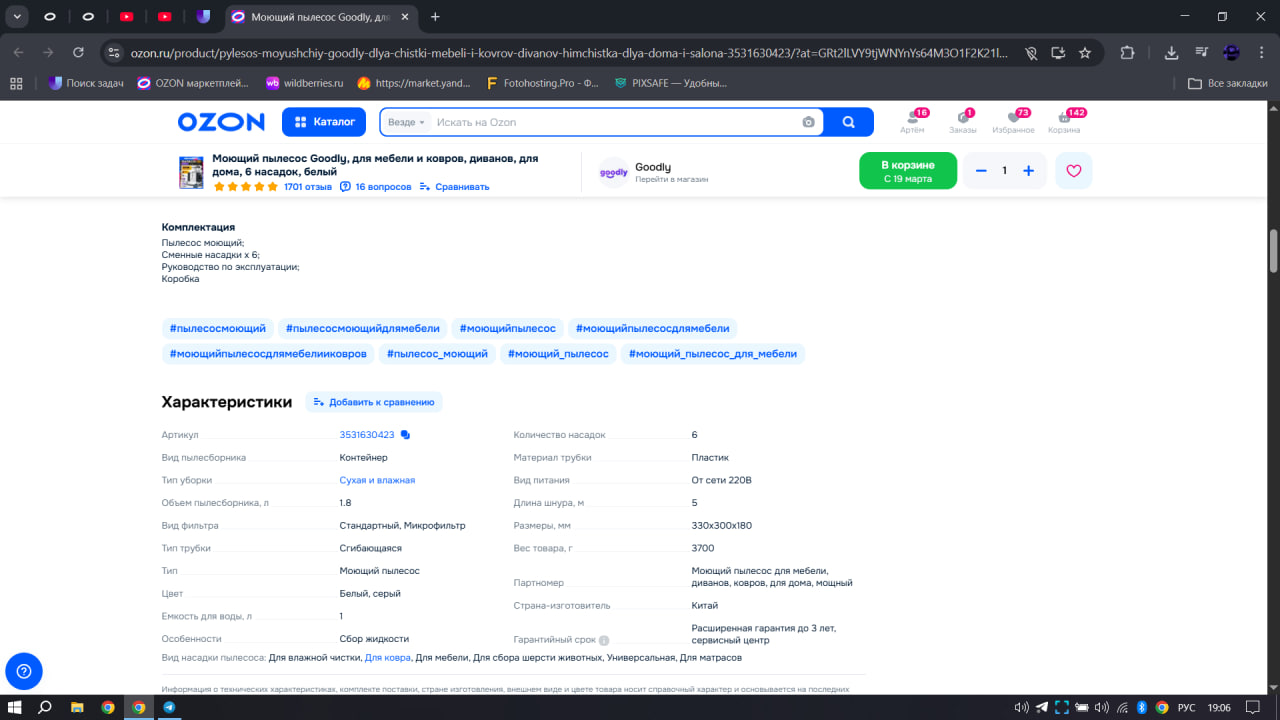Click the info icon beside Гарантийный срок
This screenshot has width=1280, height=720.
[604, 641]
